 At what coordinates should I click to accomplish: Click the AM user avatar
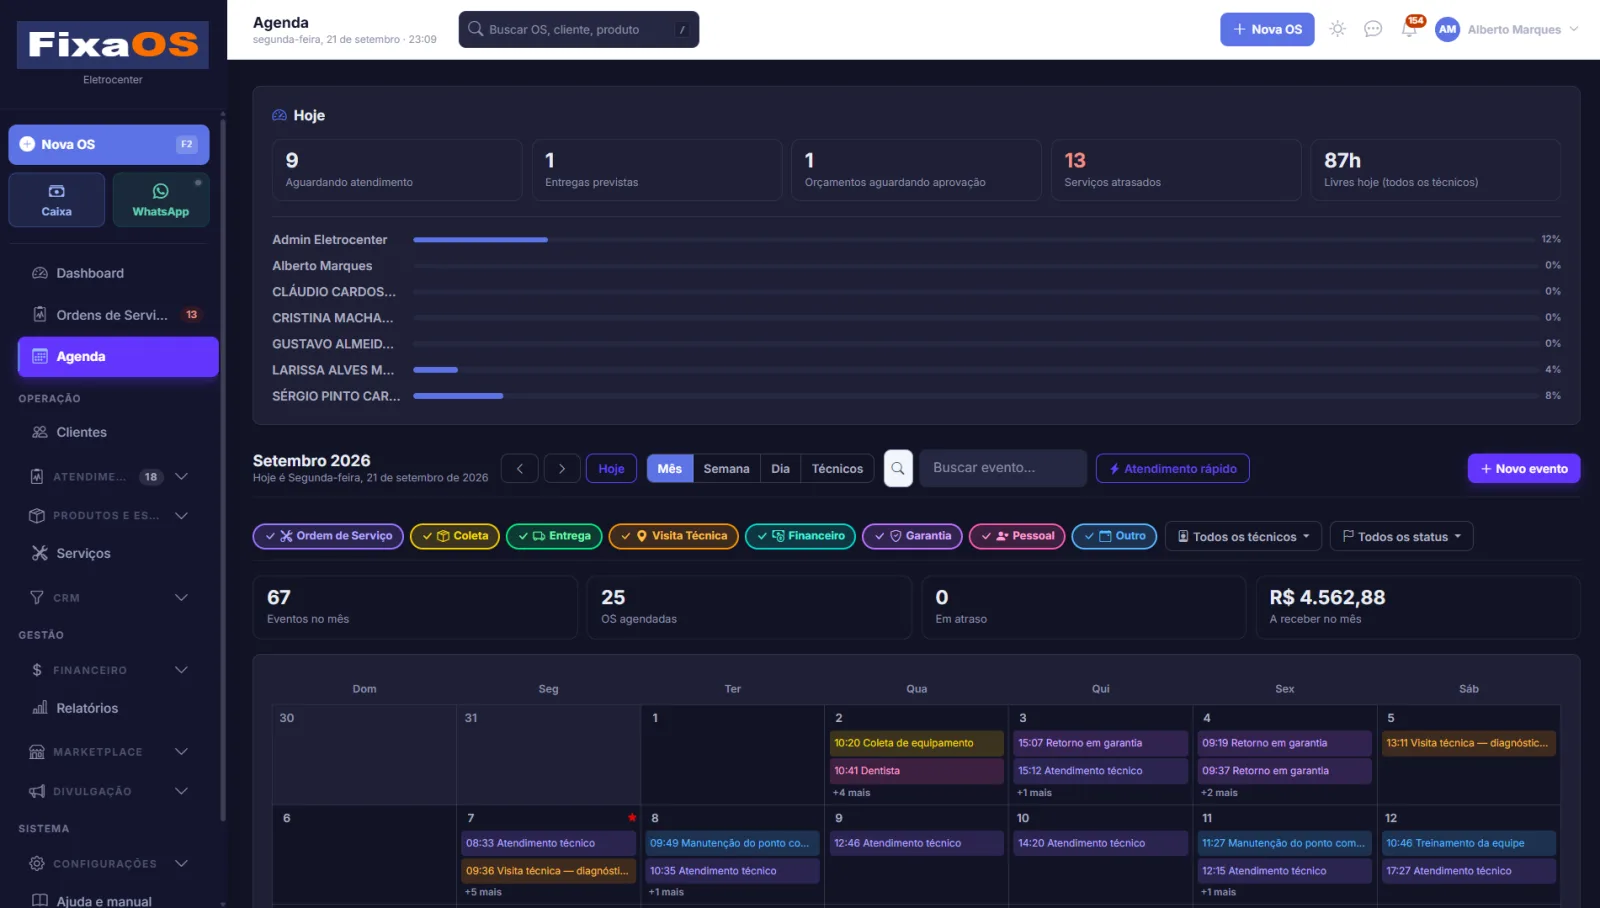[1447, 29]
